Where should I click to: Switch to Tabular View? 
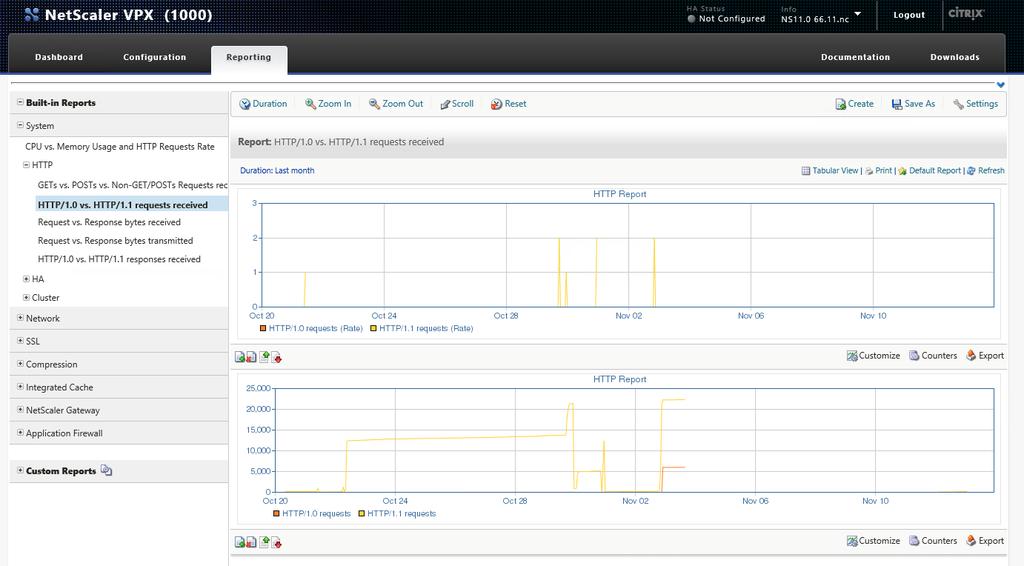830,170
